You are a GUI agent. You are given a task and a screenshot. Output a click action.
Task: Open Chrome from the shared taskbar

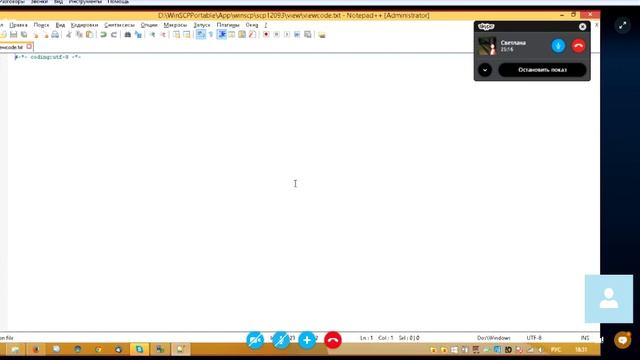click(98, 349)
